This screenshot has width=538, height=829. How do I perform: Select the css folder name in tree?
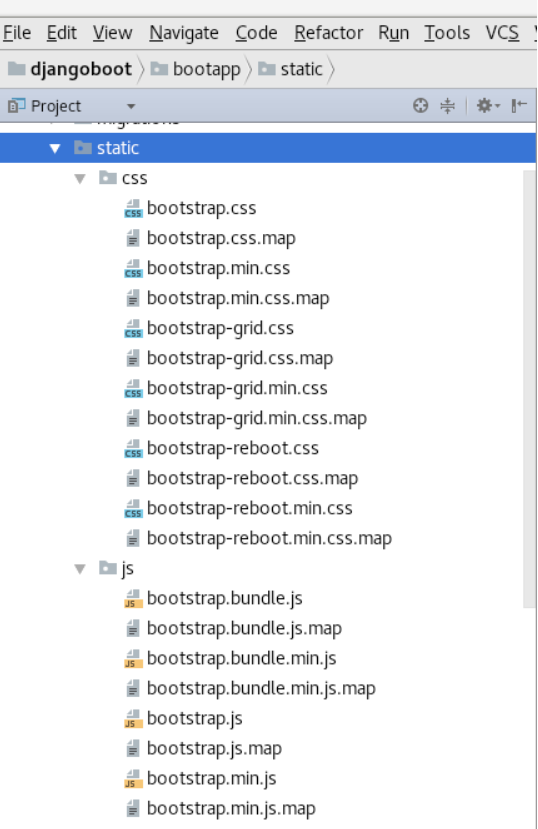pos(135,178)
